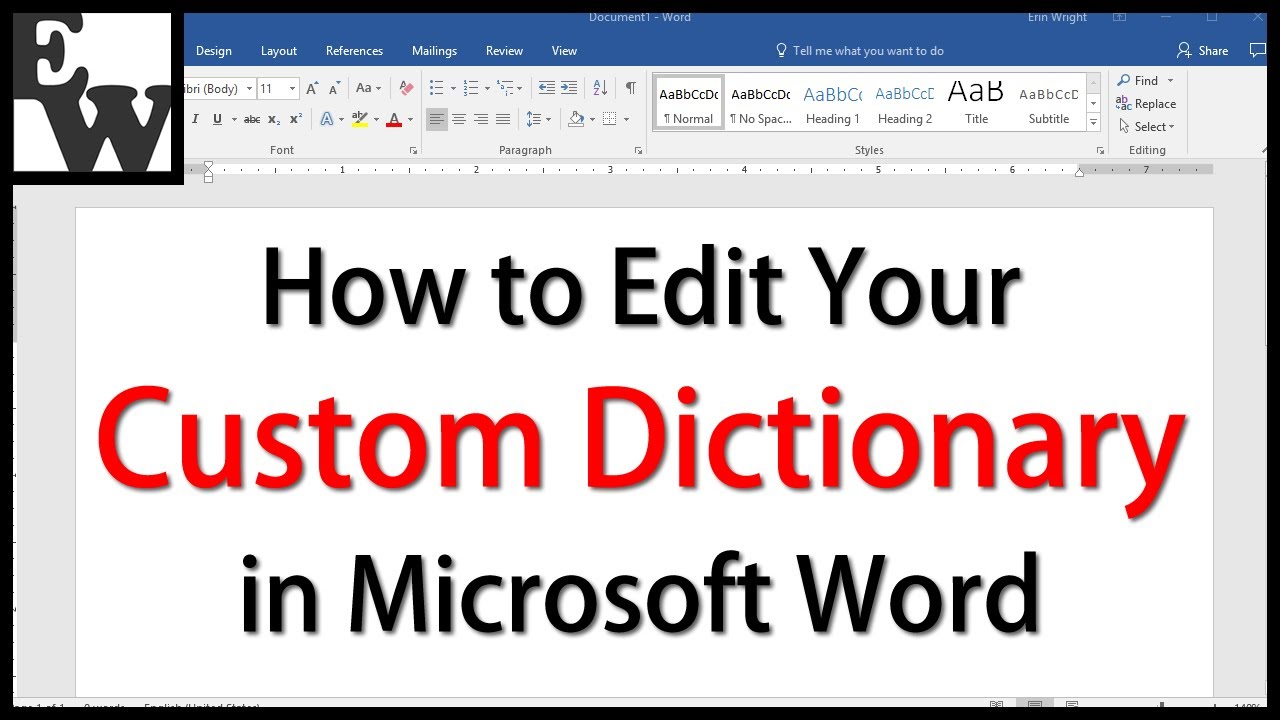Align text left
Viewport: 1280px width, 720px height.
[437, 119]
